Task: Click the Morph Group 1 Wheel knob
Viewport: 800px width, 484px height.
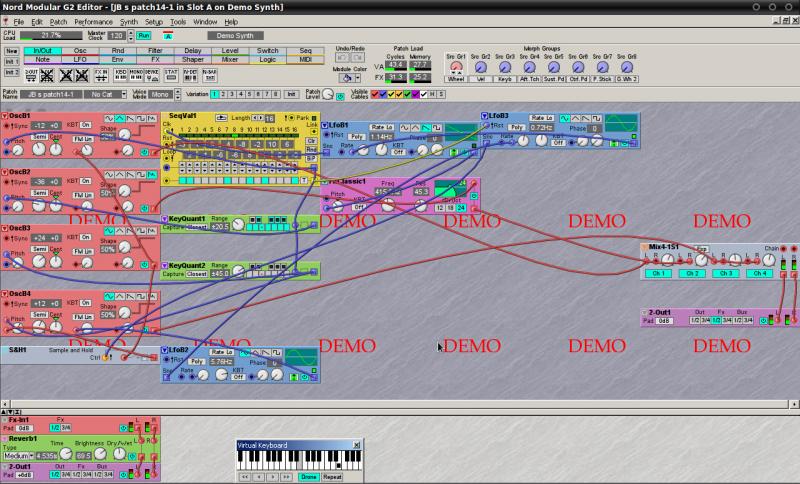Action: pyautogui.click(x=456, y=67)
